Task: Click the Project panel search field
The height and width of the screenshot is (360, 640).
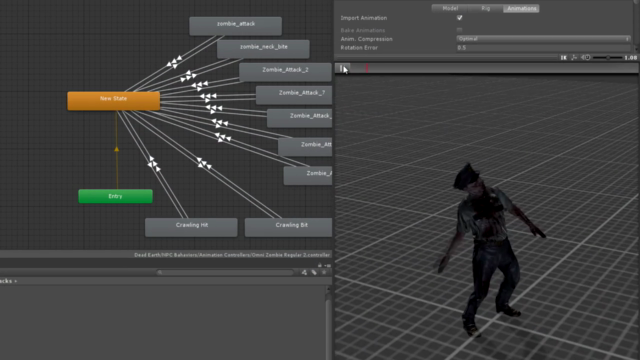Action: 225,272
